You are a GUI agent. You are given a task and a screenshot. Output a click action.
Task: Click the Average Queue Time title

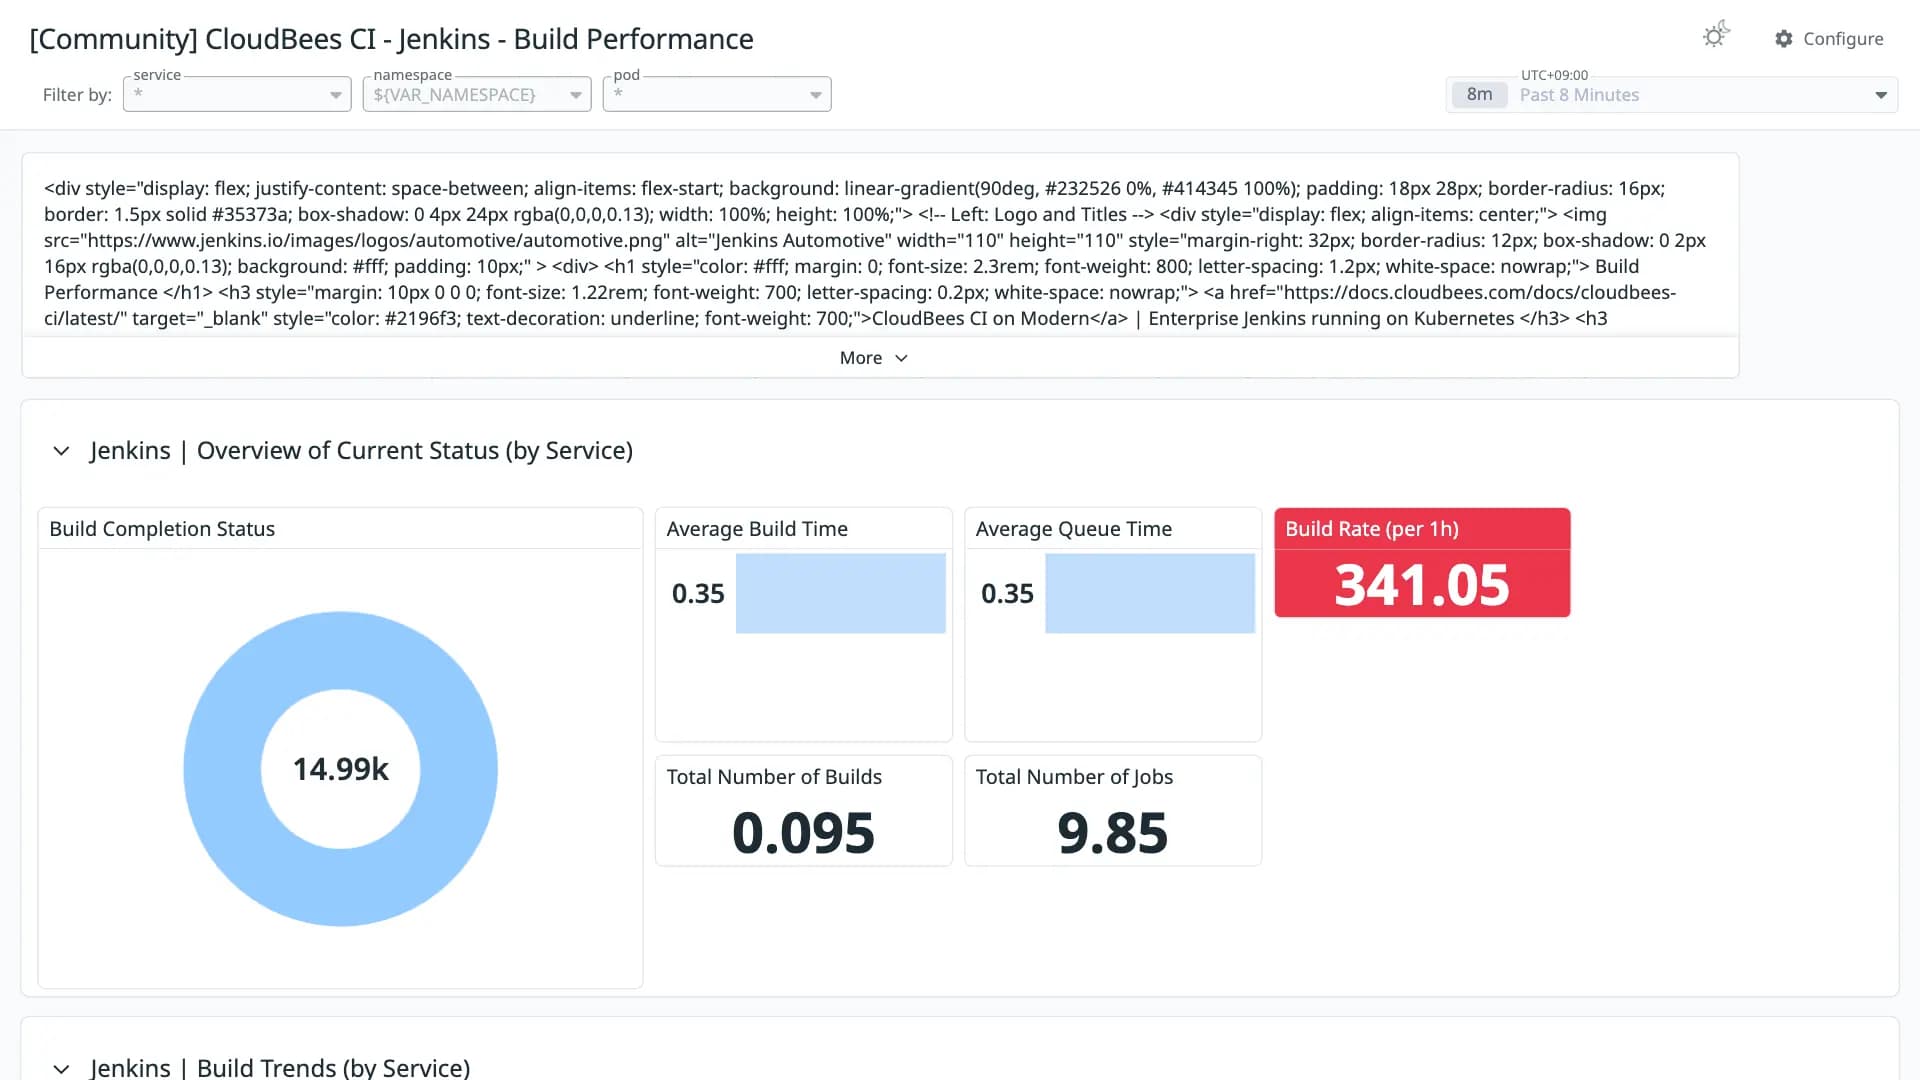pyautogui.click(x=1074, y=529)
